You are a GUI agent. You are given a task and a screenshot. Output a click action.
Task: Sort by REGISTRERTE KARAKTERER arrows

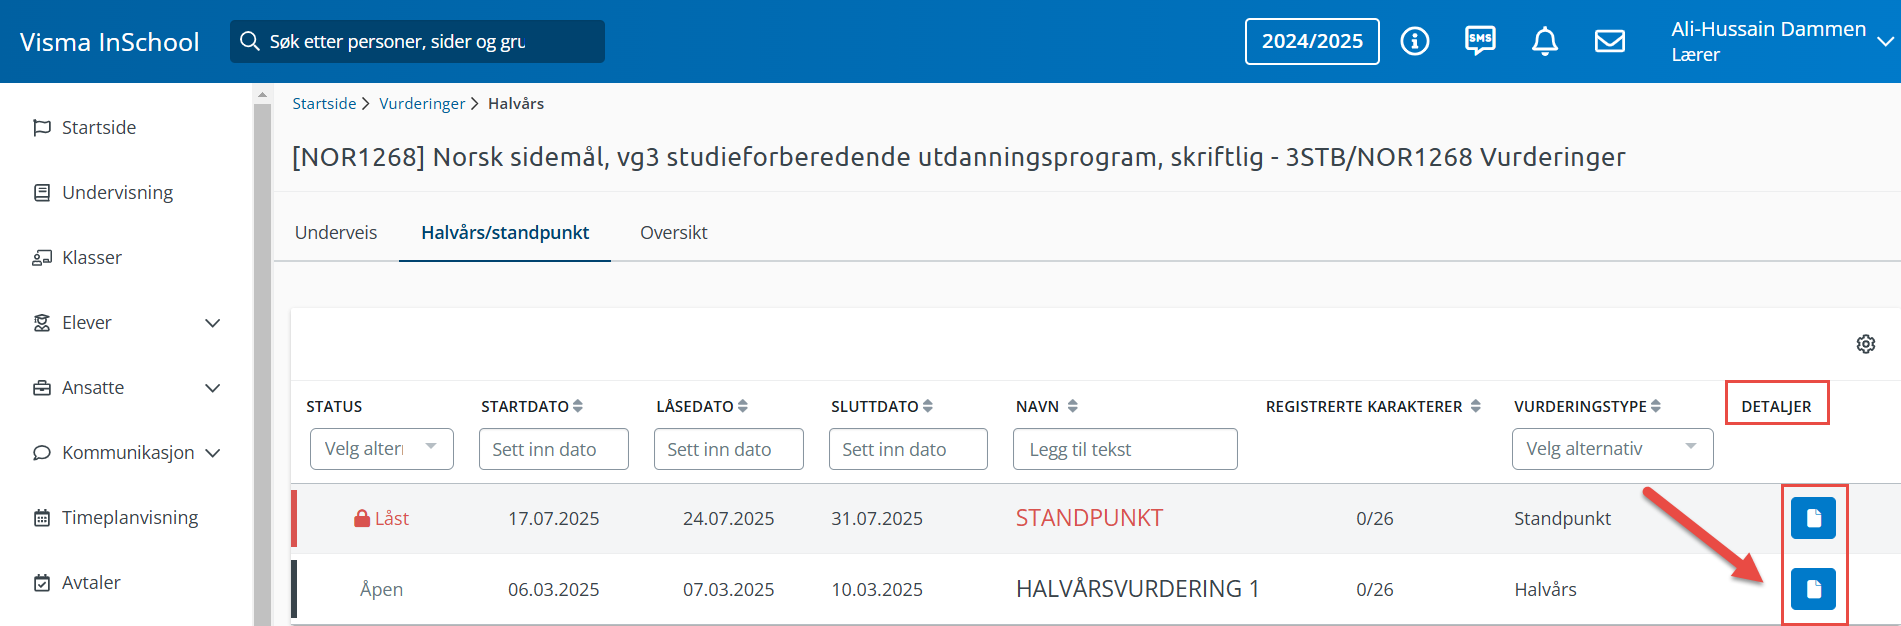click(1476, 406)
